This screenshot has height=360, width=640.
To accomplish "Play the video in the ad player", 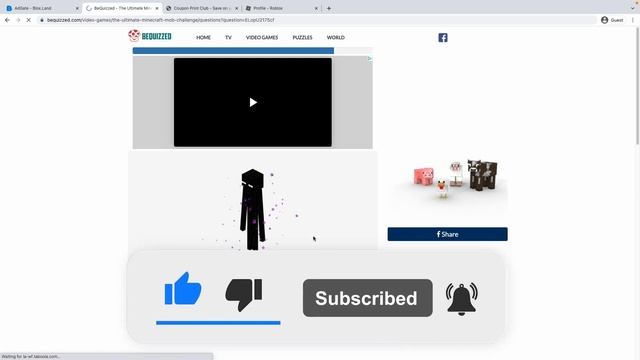I will [x=253, y=102].
